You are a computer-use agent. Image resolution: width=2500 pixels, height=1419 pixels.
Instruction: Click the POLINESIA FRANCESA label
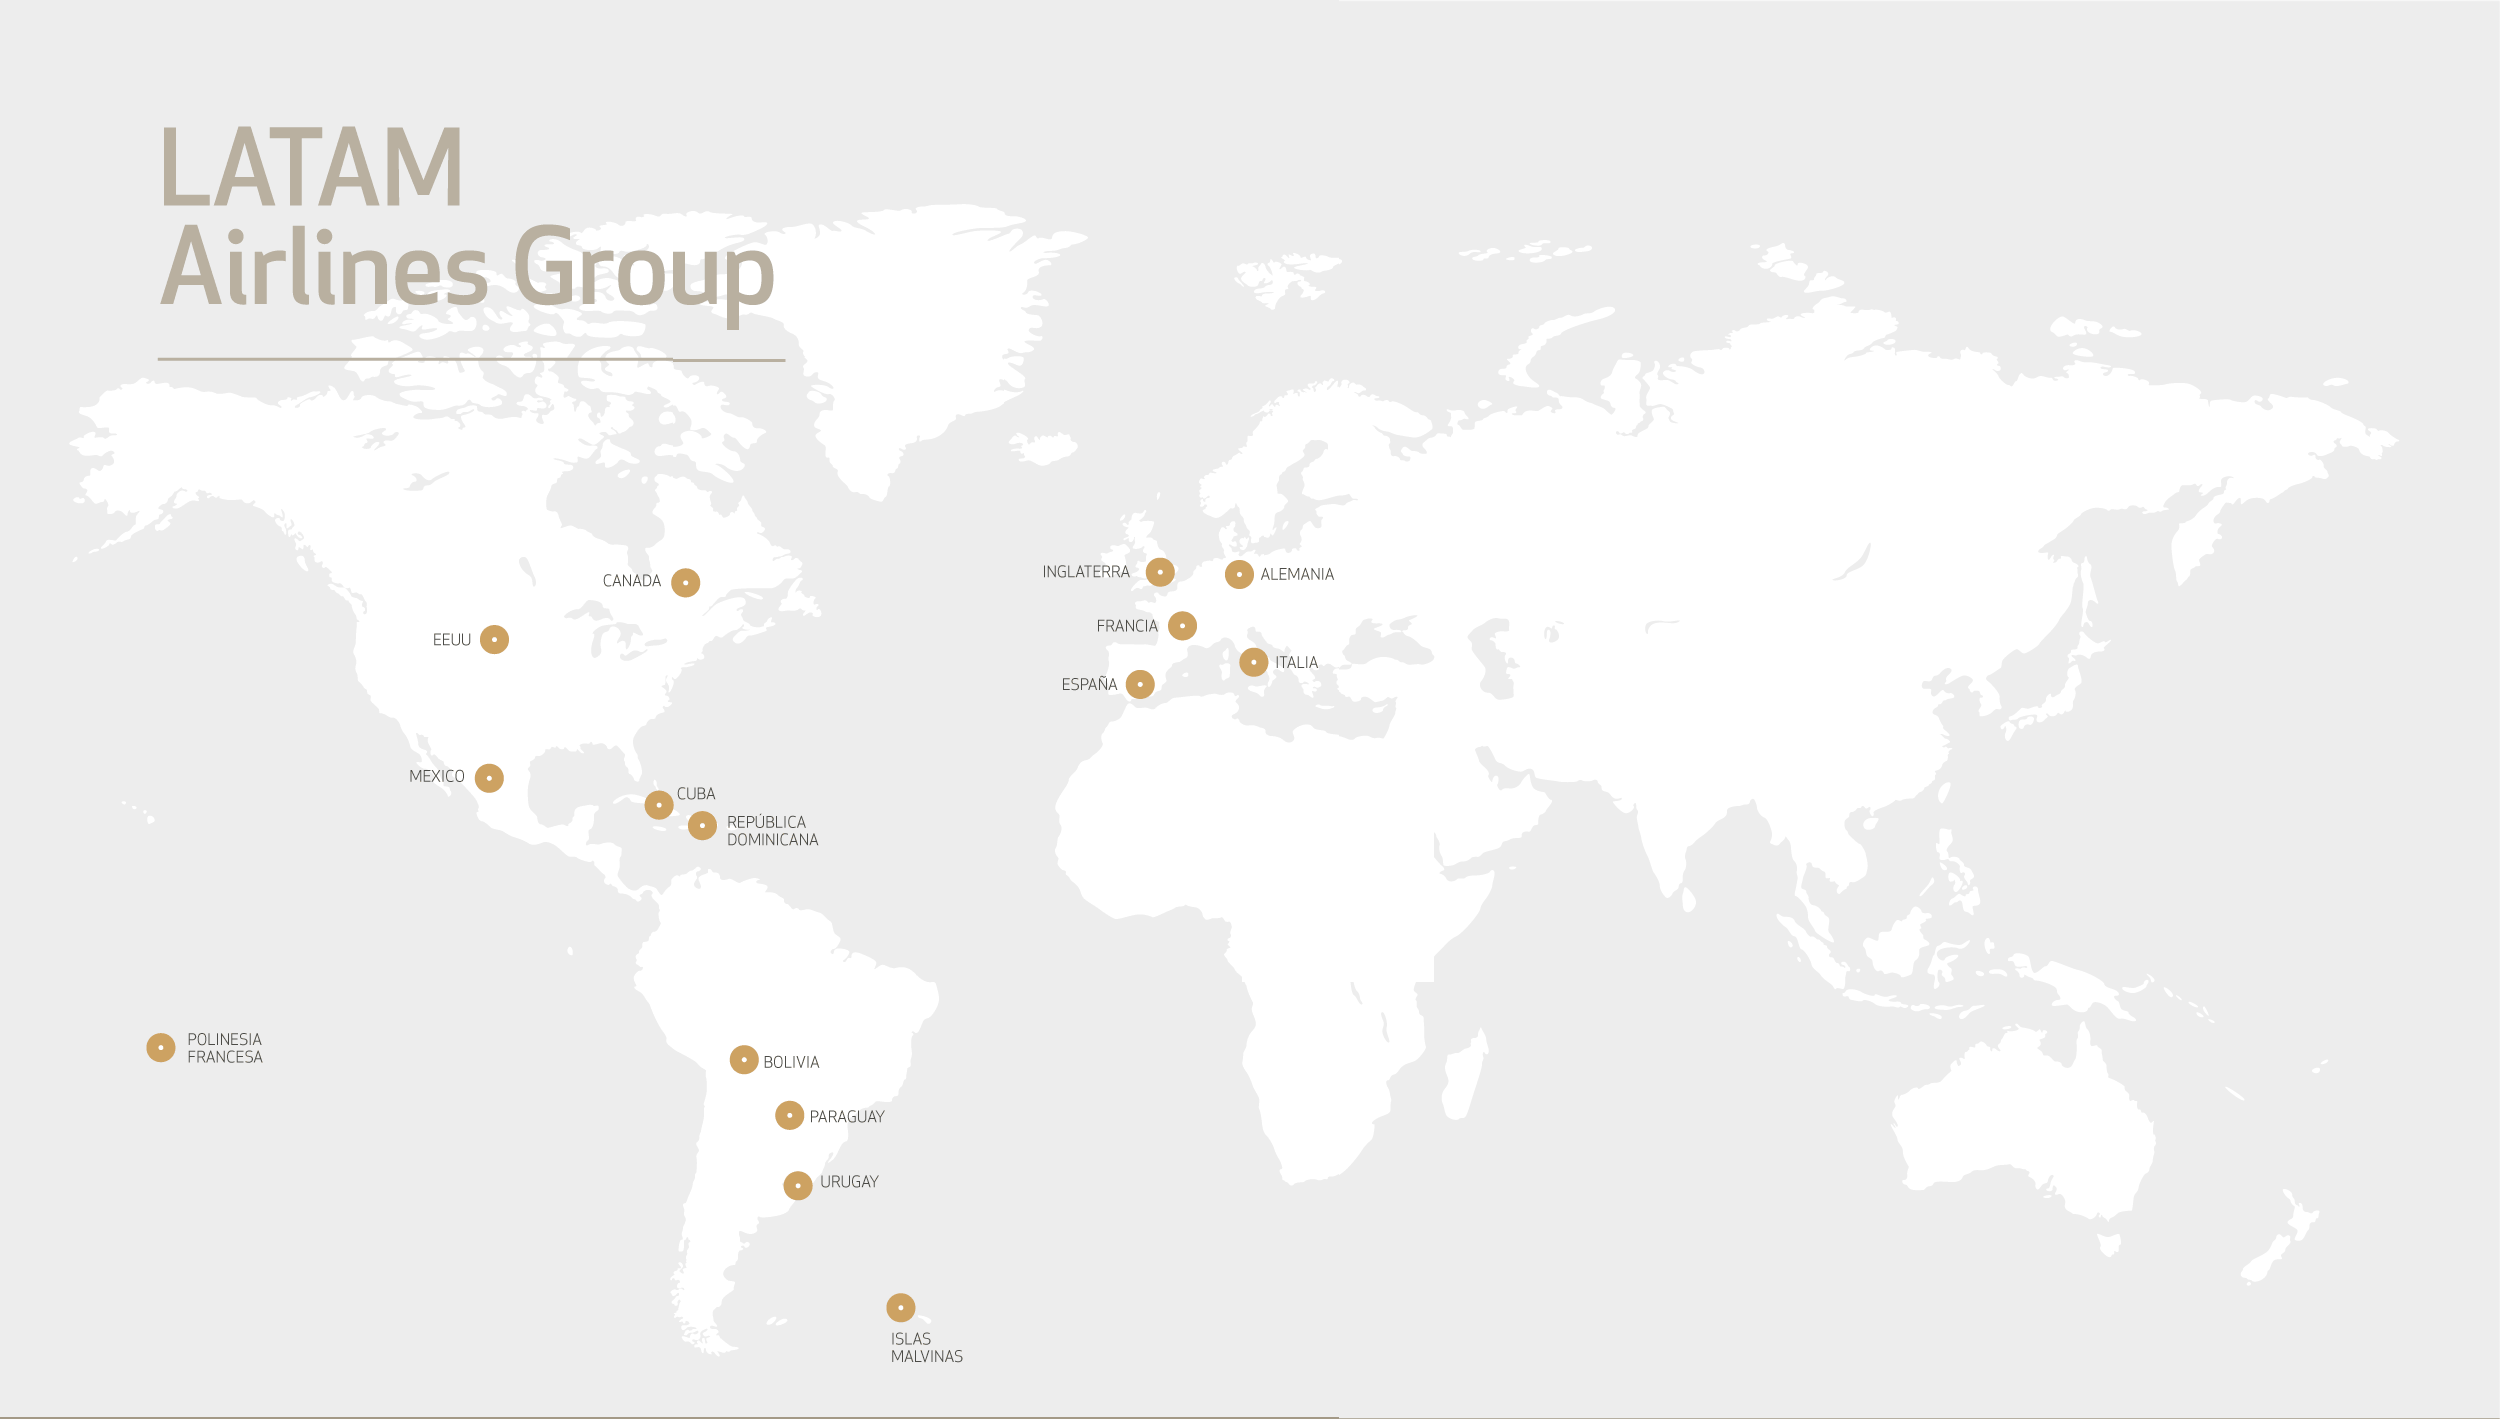point(225,1048)
